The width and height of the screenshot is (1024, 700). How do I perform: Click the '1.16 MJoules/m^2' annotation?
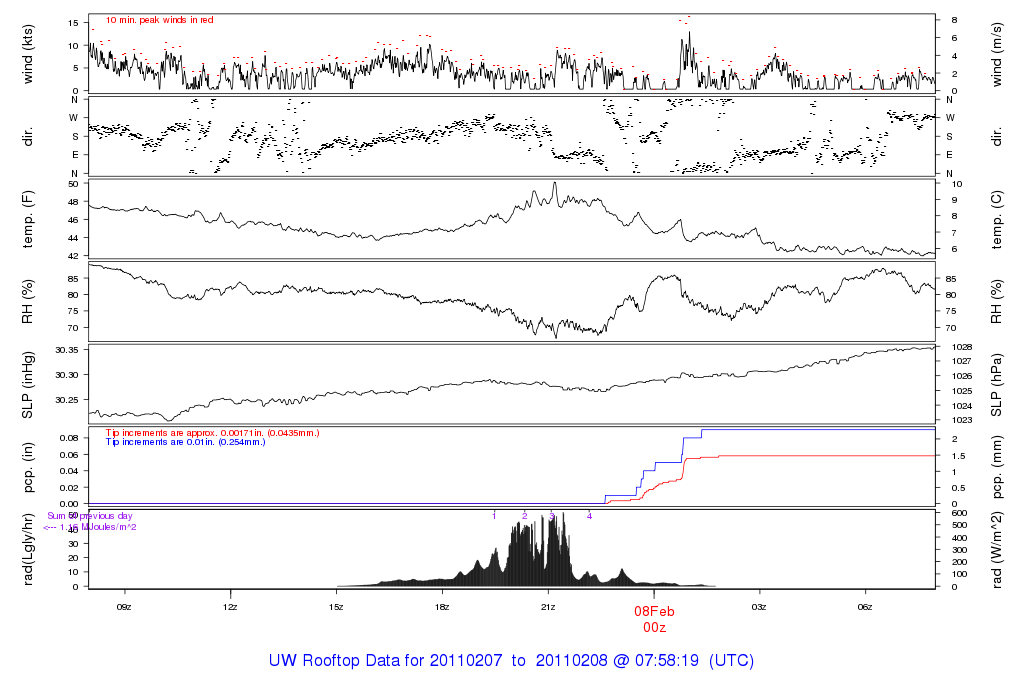(98, 527)
